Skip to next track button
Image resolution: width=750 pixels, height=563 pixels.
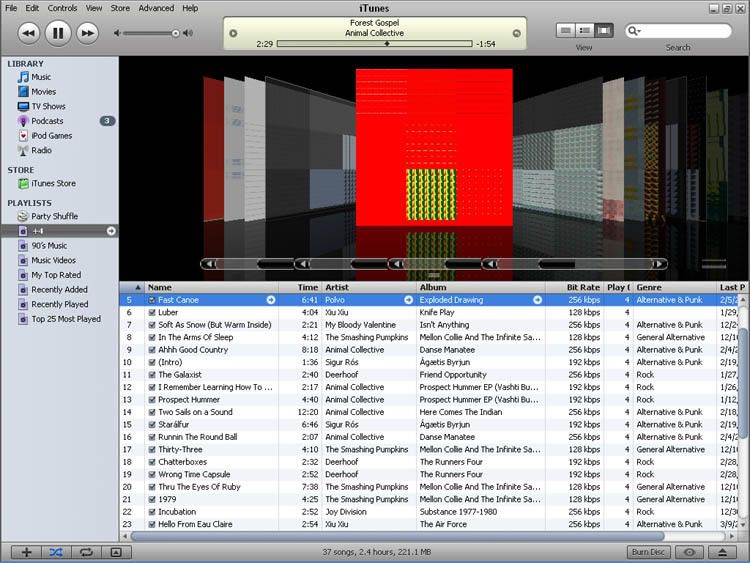click(x=87, y=33)
